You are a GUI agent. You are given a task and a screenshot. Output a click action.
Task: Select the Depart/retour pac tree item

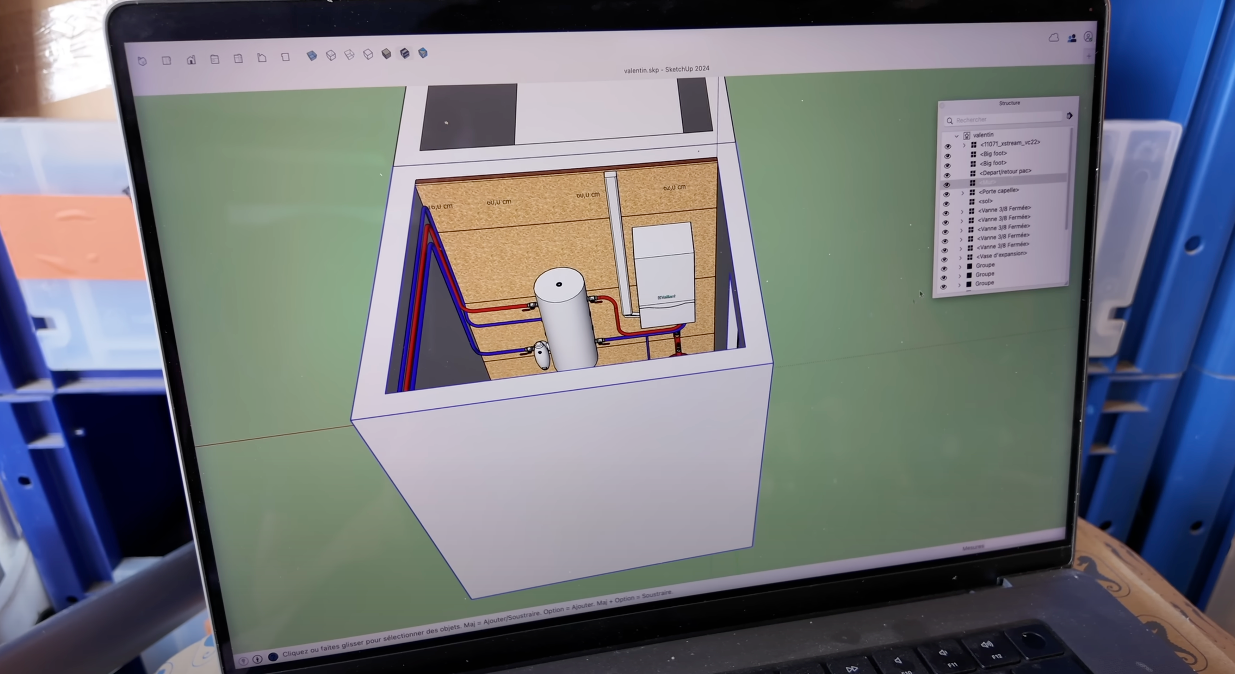tap(1005, 172)
